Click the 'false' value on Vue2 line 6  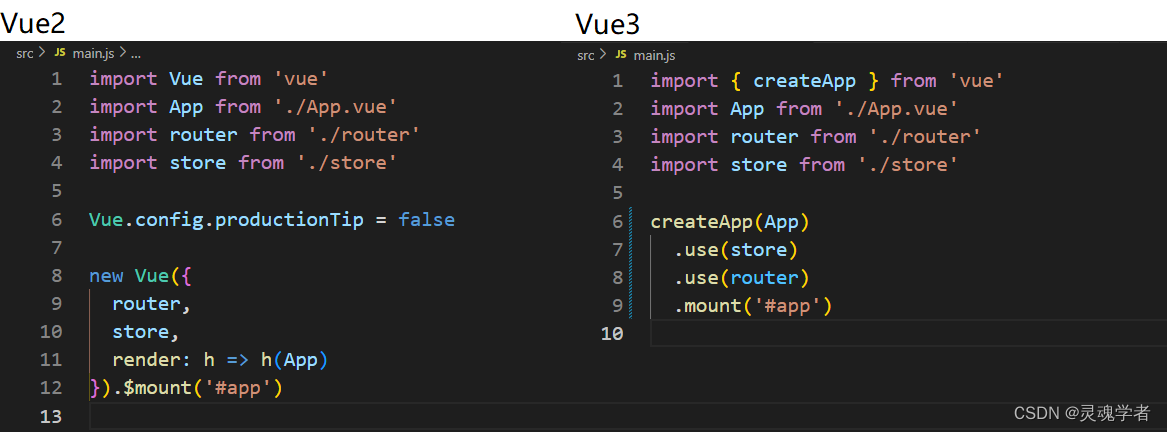[x=426, y=220]
